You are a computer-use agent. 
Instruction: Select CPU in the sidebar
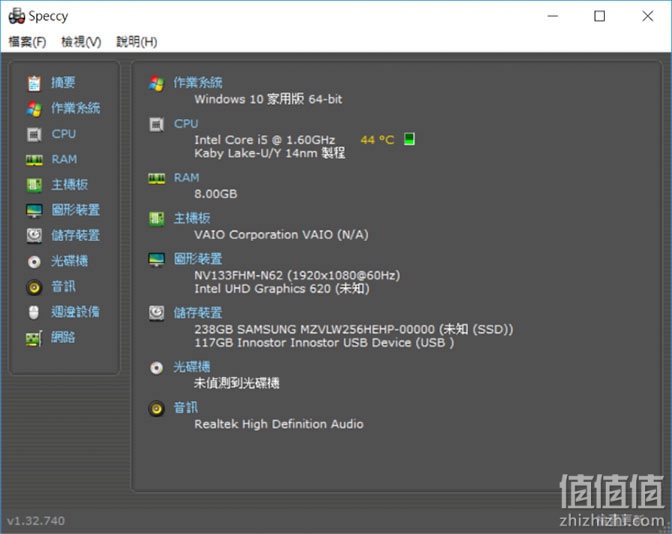pyautogui.click(x=64, y=134)
